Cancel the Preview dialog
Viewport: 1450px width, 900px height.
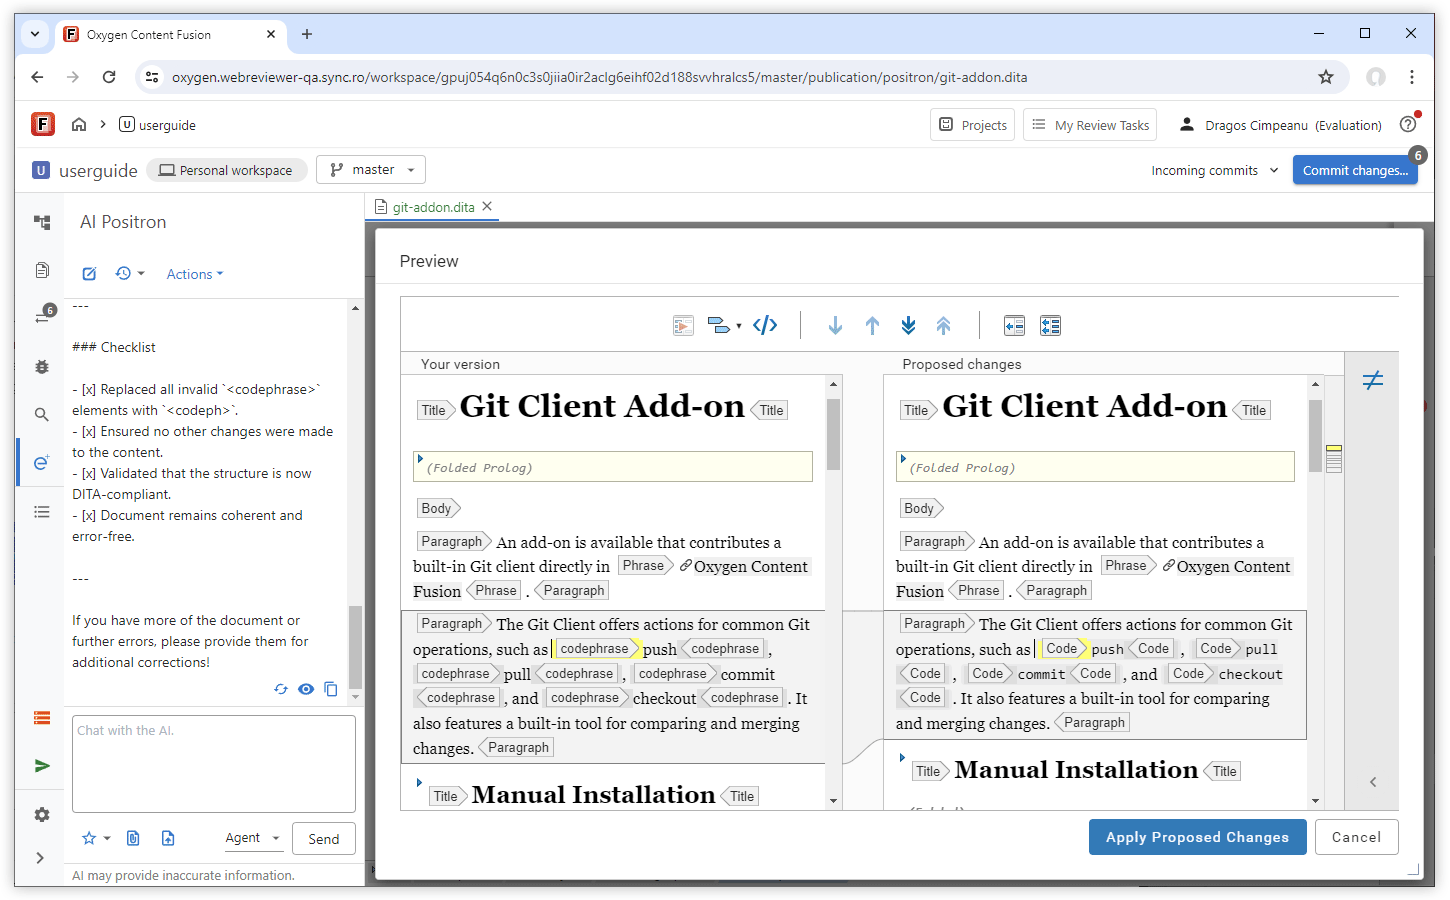[1356, 837]
